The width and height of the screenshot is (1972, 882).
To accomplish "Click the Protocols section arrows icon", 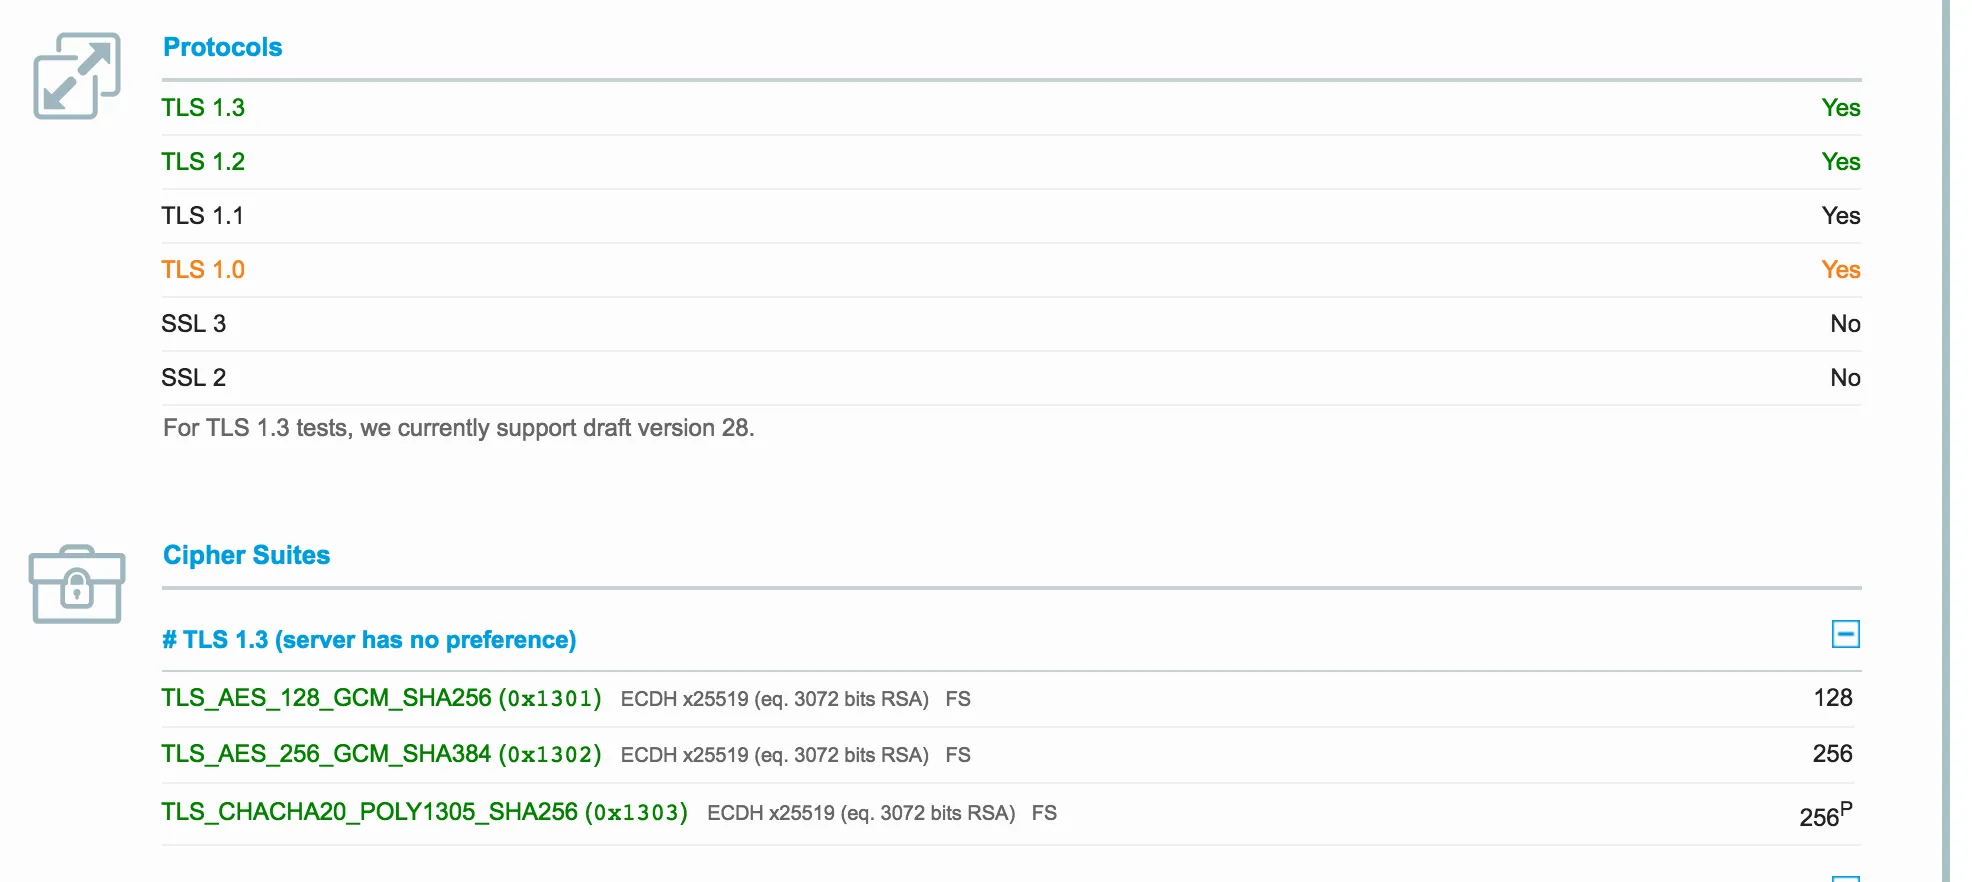I will pyautogui.click(x=77, y=76).
